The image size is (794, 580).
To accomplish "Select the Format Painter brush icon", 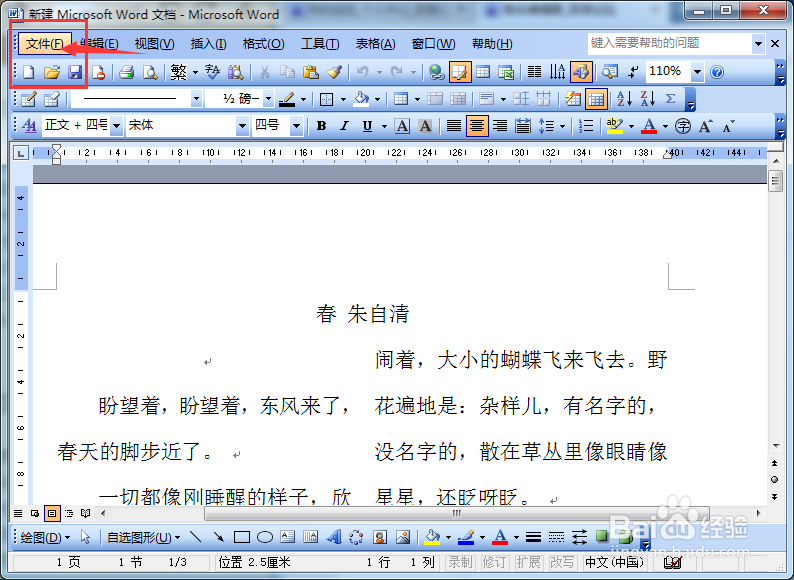I will tap(334, 72).
